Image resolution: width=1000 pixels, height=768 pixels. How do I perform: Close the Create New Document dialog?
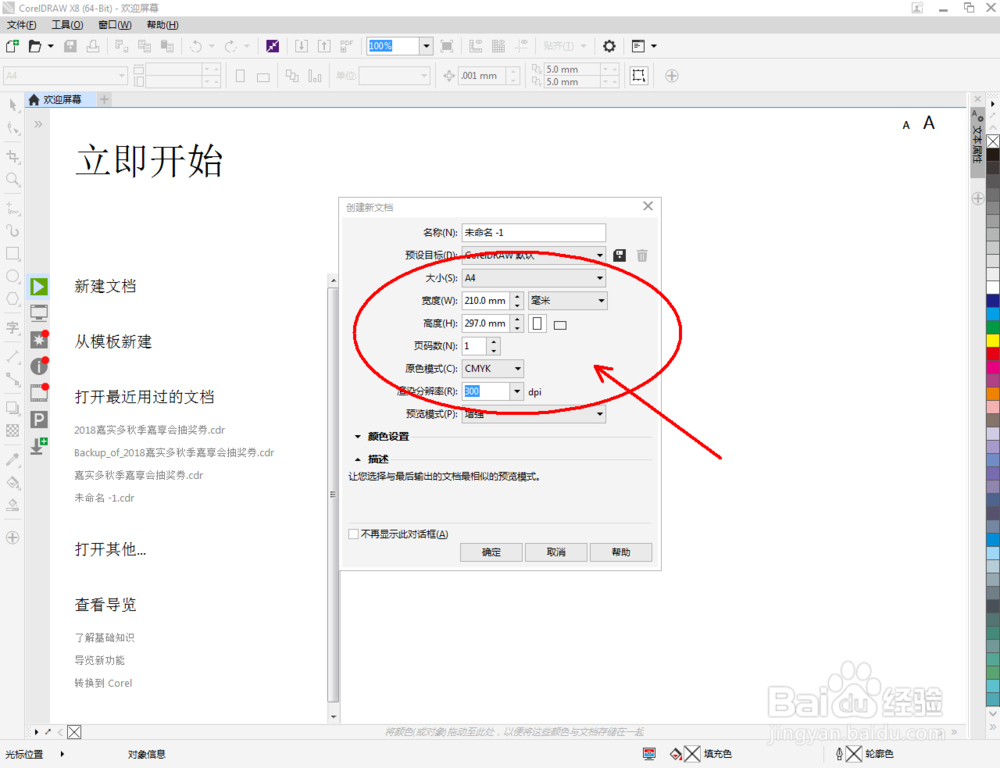click(648, 206)
